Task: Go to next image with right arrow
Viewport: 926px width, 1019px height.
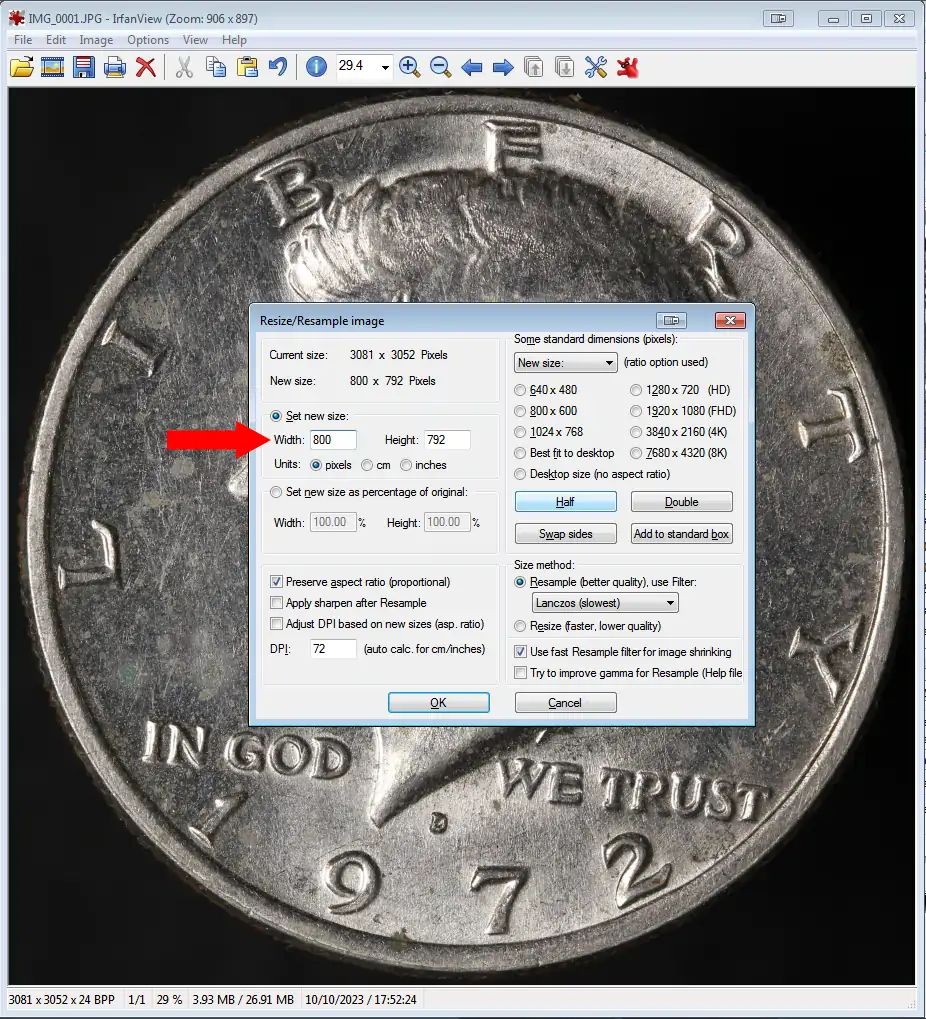Action: 503,67
